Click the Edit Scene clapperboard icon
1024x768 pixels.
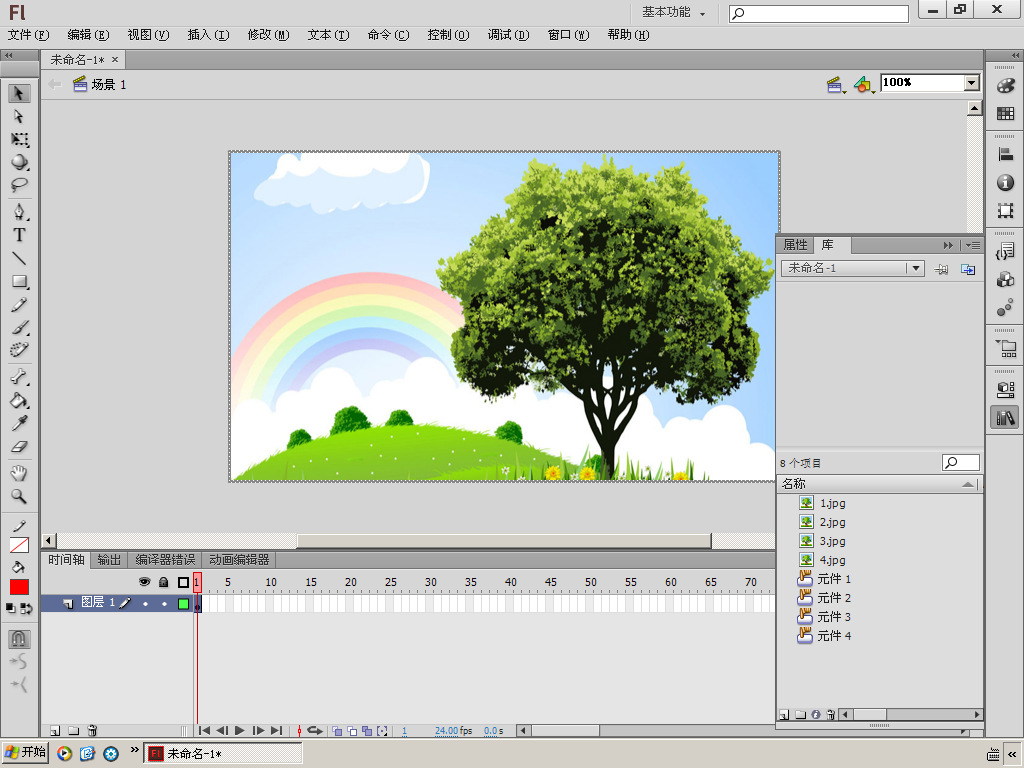click(x=835, y=84)
